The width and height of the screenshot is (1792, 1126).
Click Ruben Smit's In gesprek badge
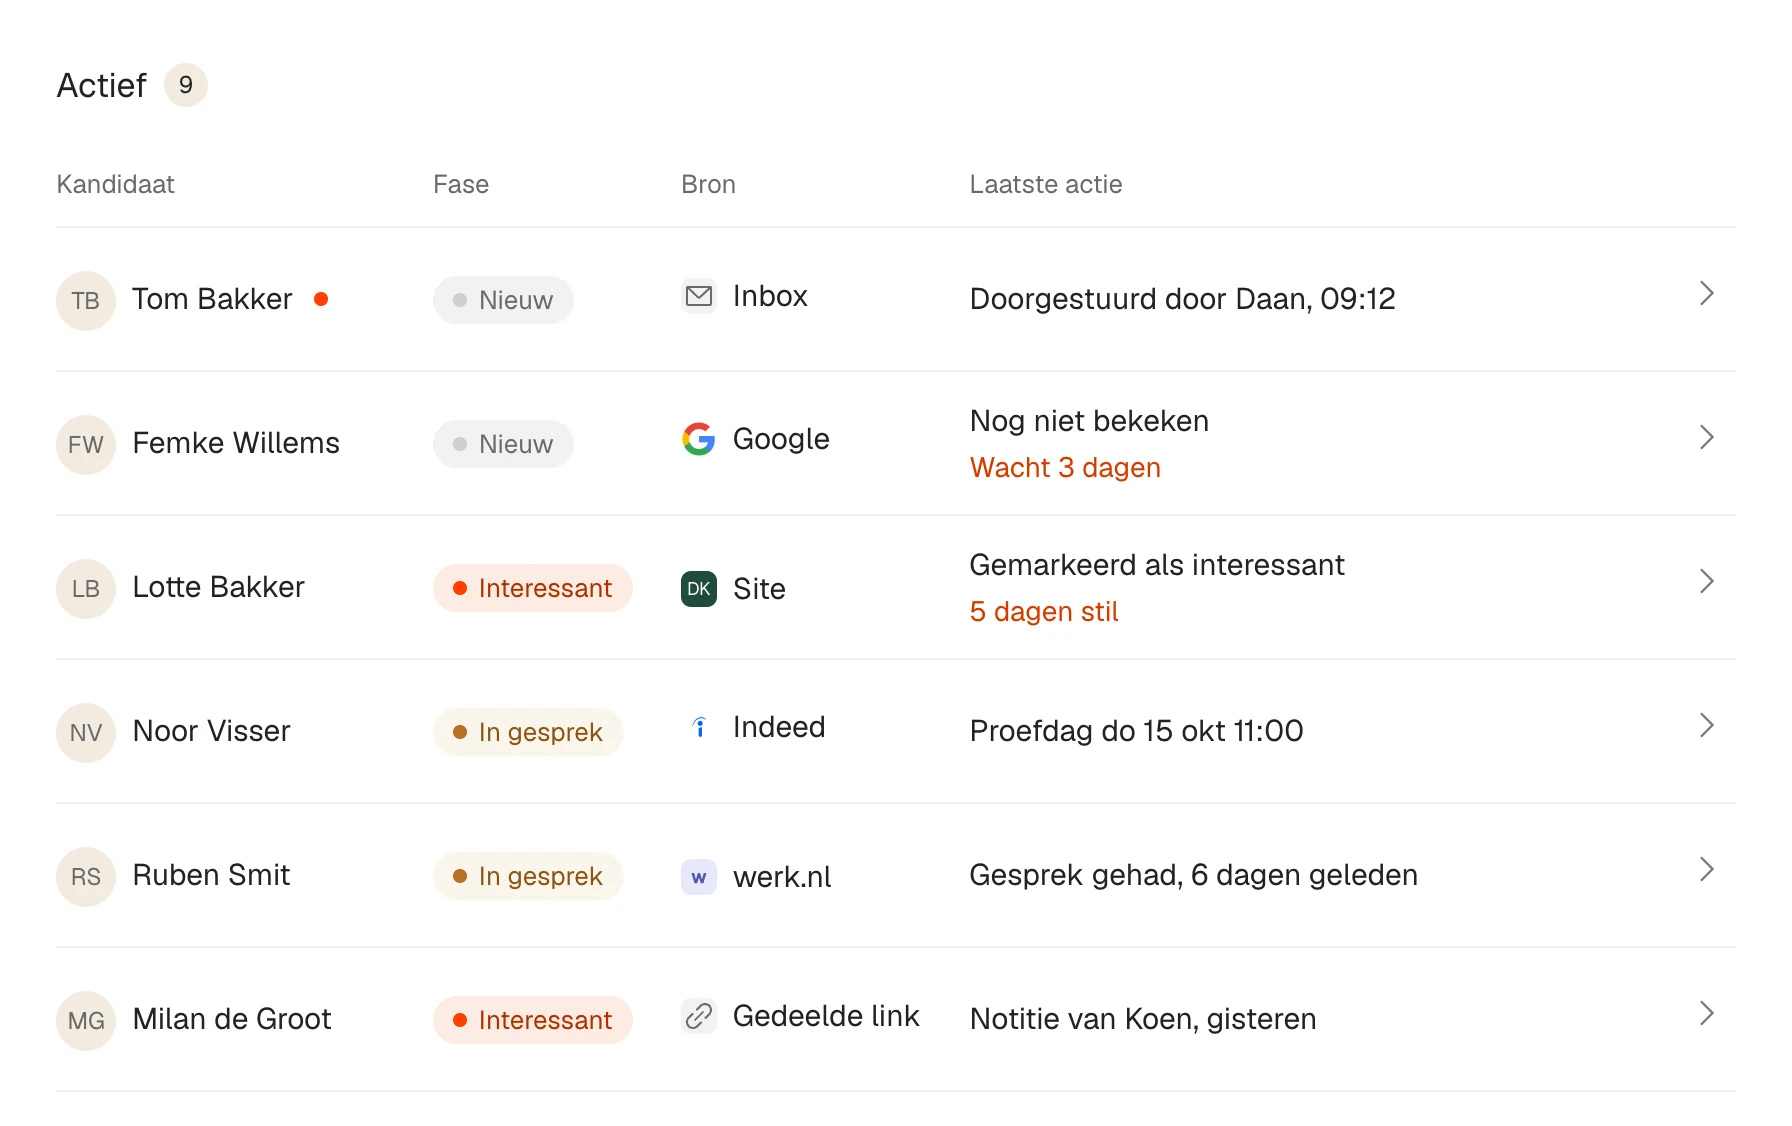(528, 876)
